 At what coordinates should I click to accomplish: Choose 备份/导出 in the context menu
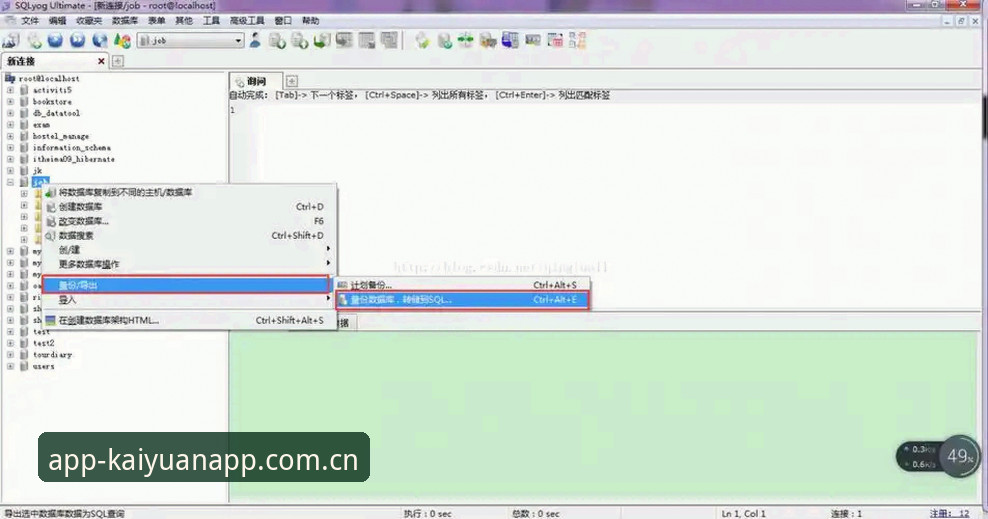coord(185,285)
